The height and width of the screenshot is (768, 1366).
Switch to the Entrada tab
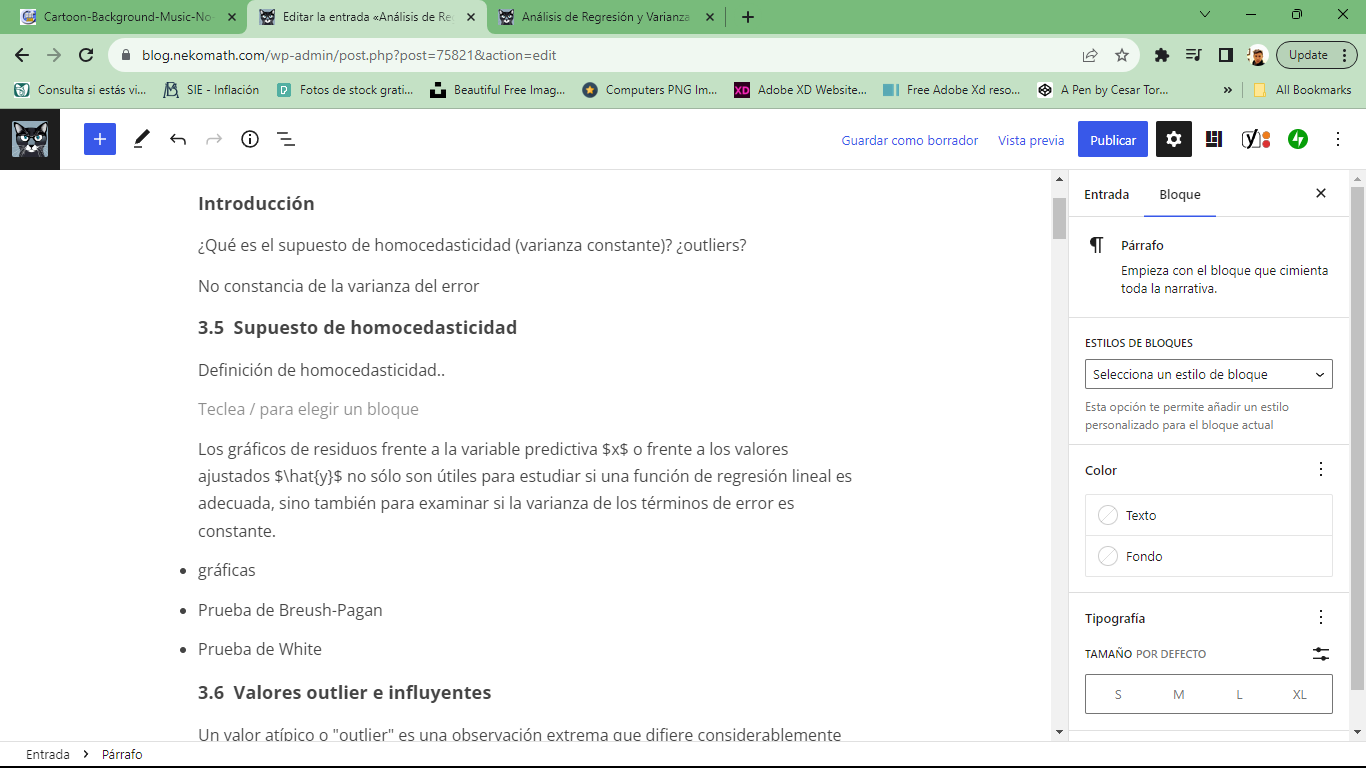point(1106,195)
